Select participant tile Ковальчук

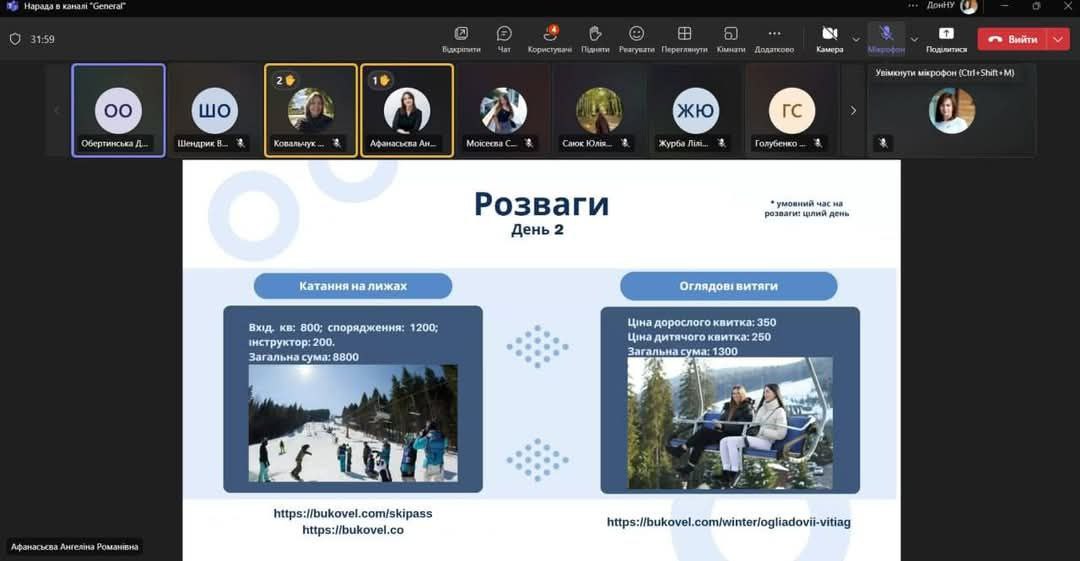tap(311, 110)
